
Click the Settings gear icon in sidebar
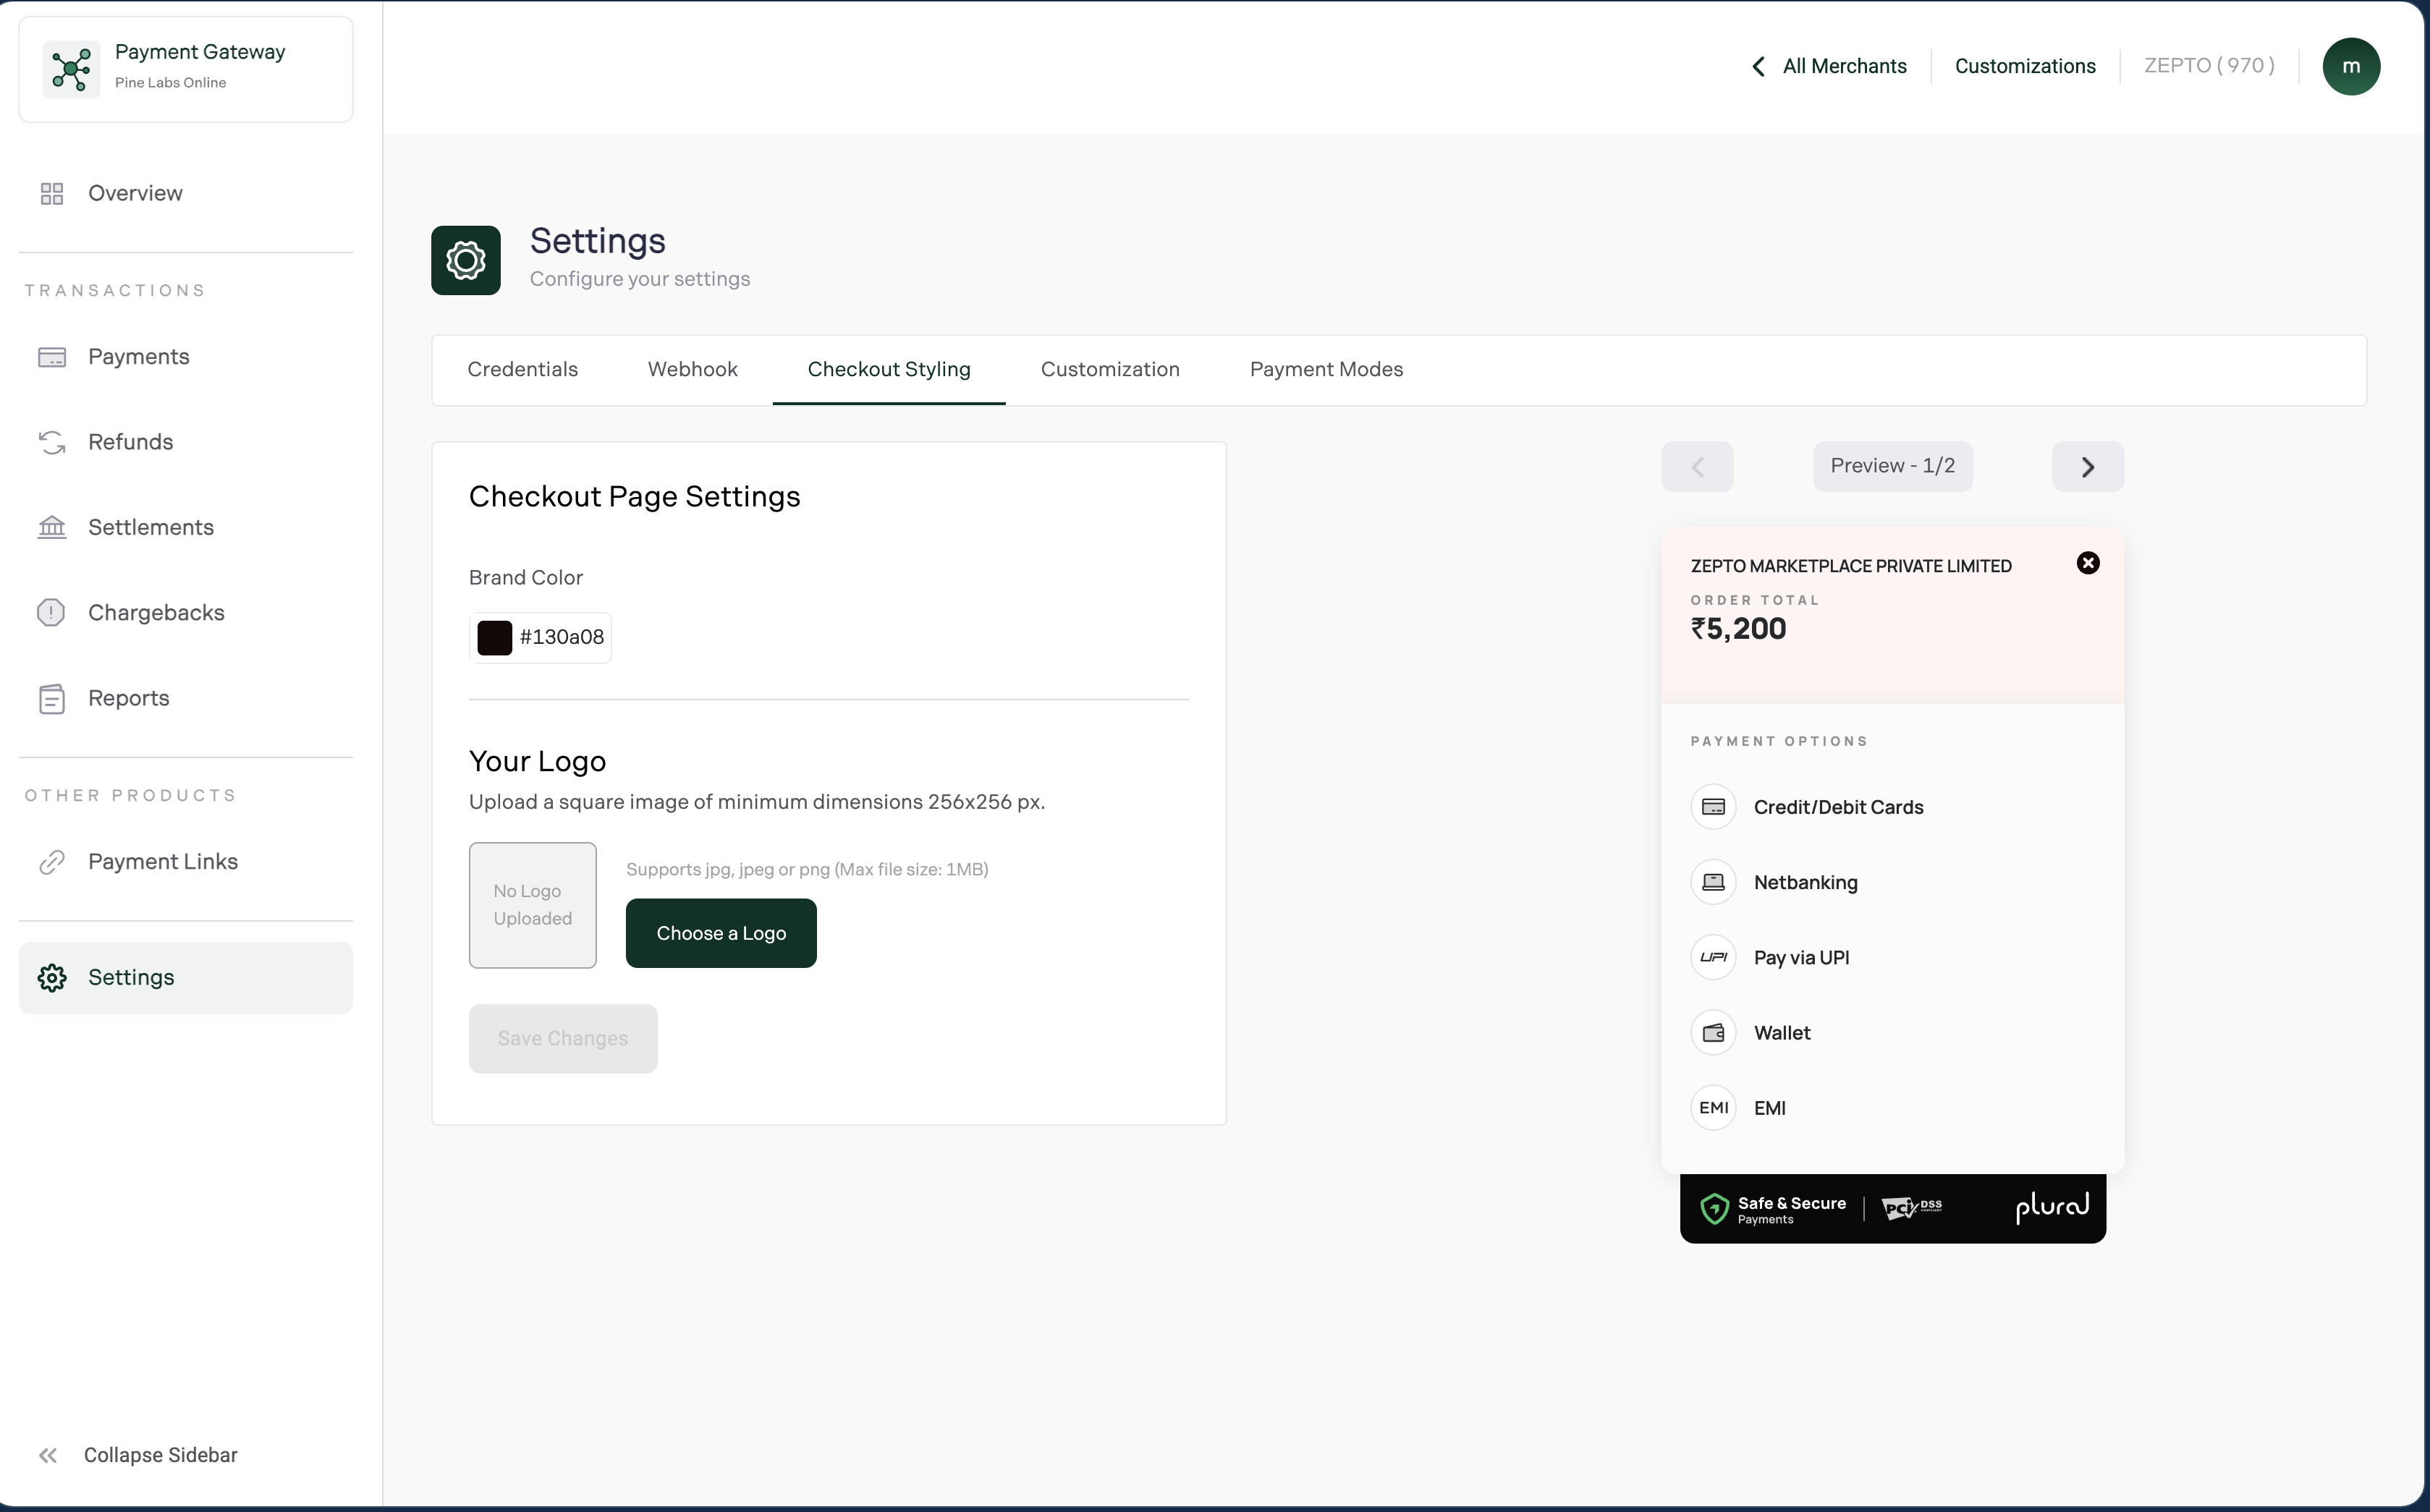point(52,978)
